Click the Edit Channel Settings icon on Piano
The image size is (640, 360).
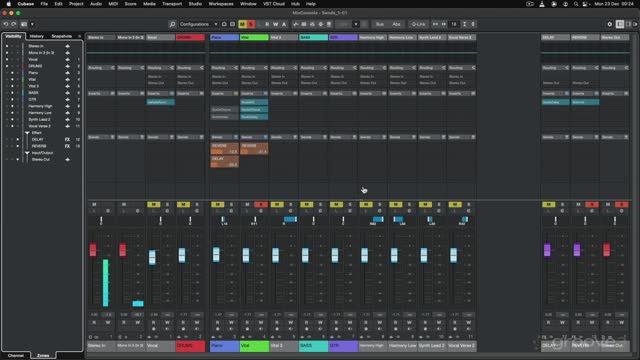pyautogui.click(x=231, y=211)
